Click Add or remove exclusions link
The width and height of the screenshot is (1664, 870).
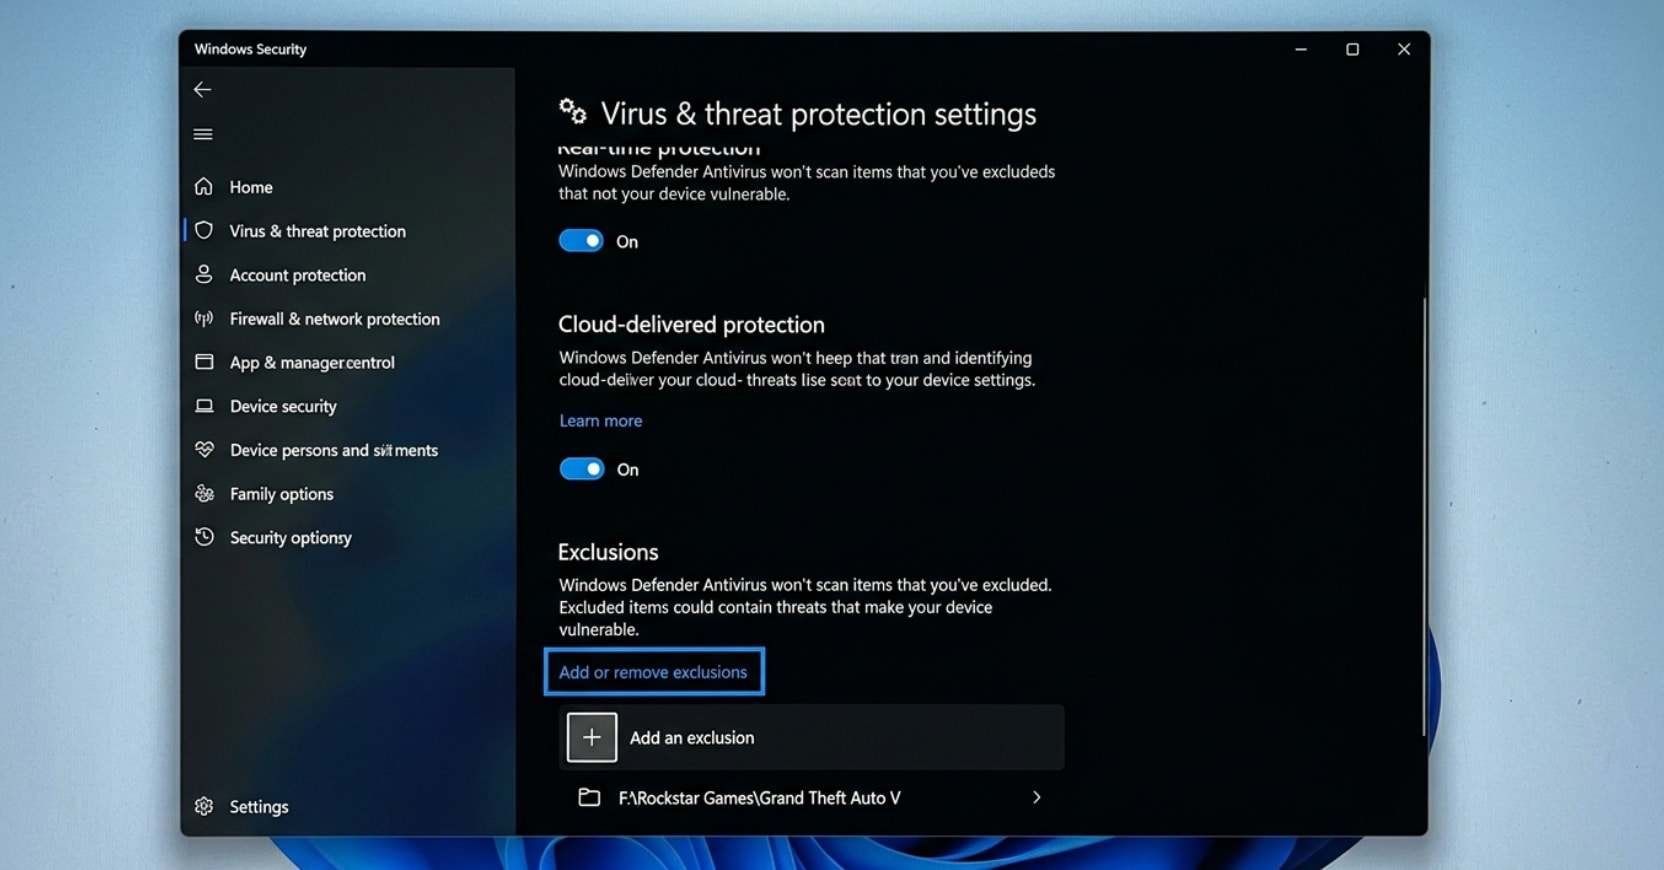coord(653,672)
